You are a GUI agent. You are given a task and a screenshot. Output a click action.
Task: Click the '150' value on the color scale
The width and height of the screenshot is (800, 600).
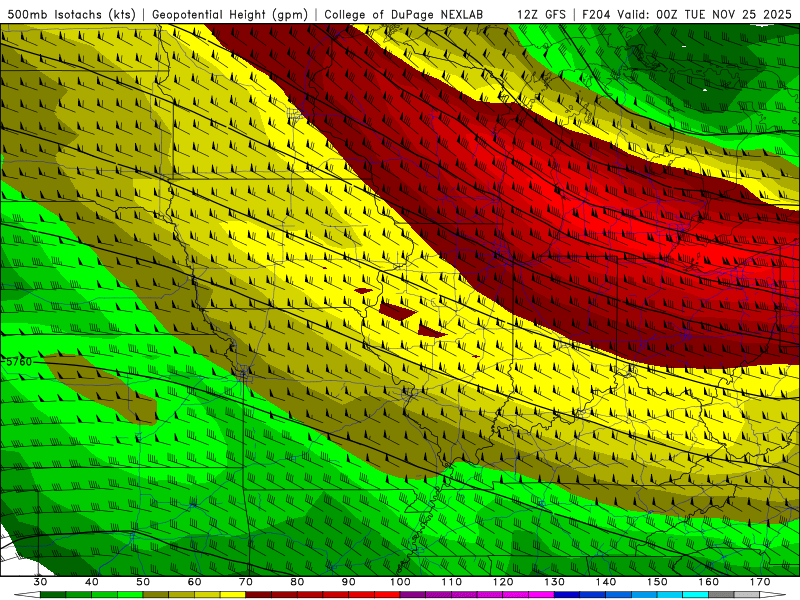tap(657, 582)
